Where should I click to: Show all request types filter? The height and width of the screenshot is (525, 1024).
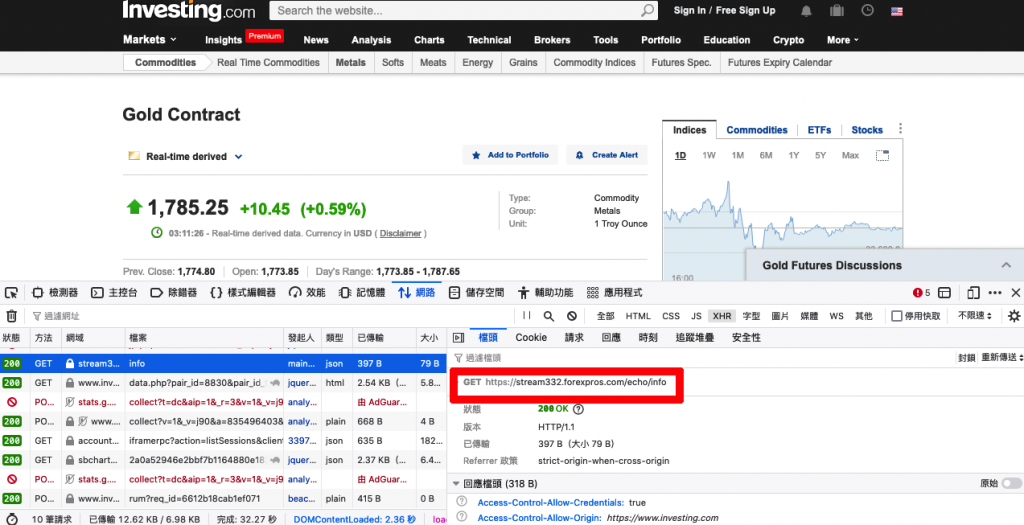[x=605, y=316]
